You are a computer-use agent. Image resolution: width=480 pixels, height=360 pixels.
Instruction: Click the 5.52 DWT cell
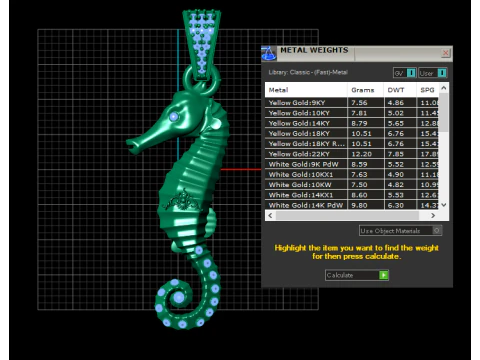click(400, 164)
